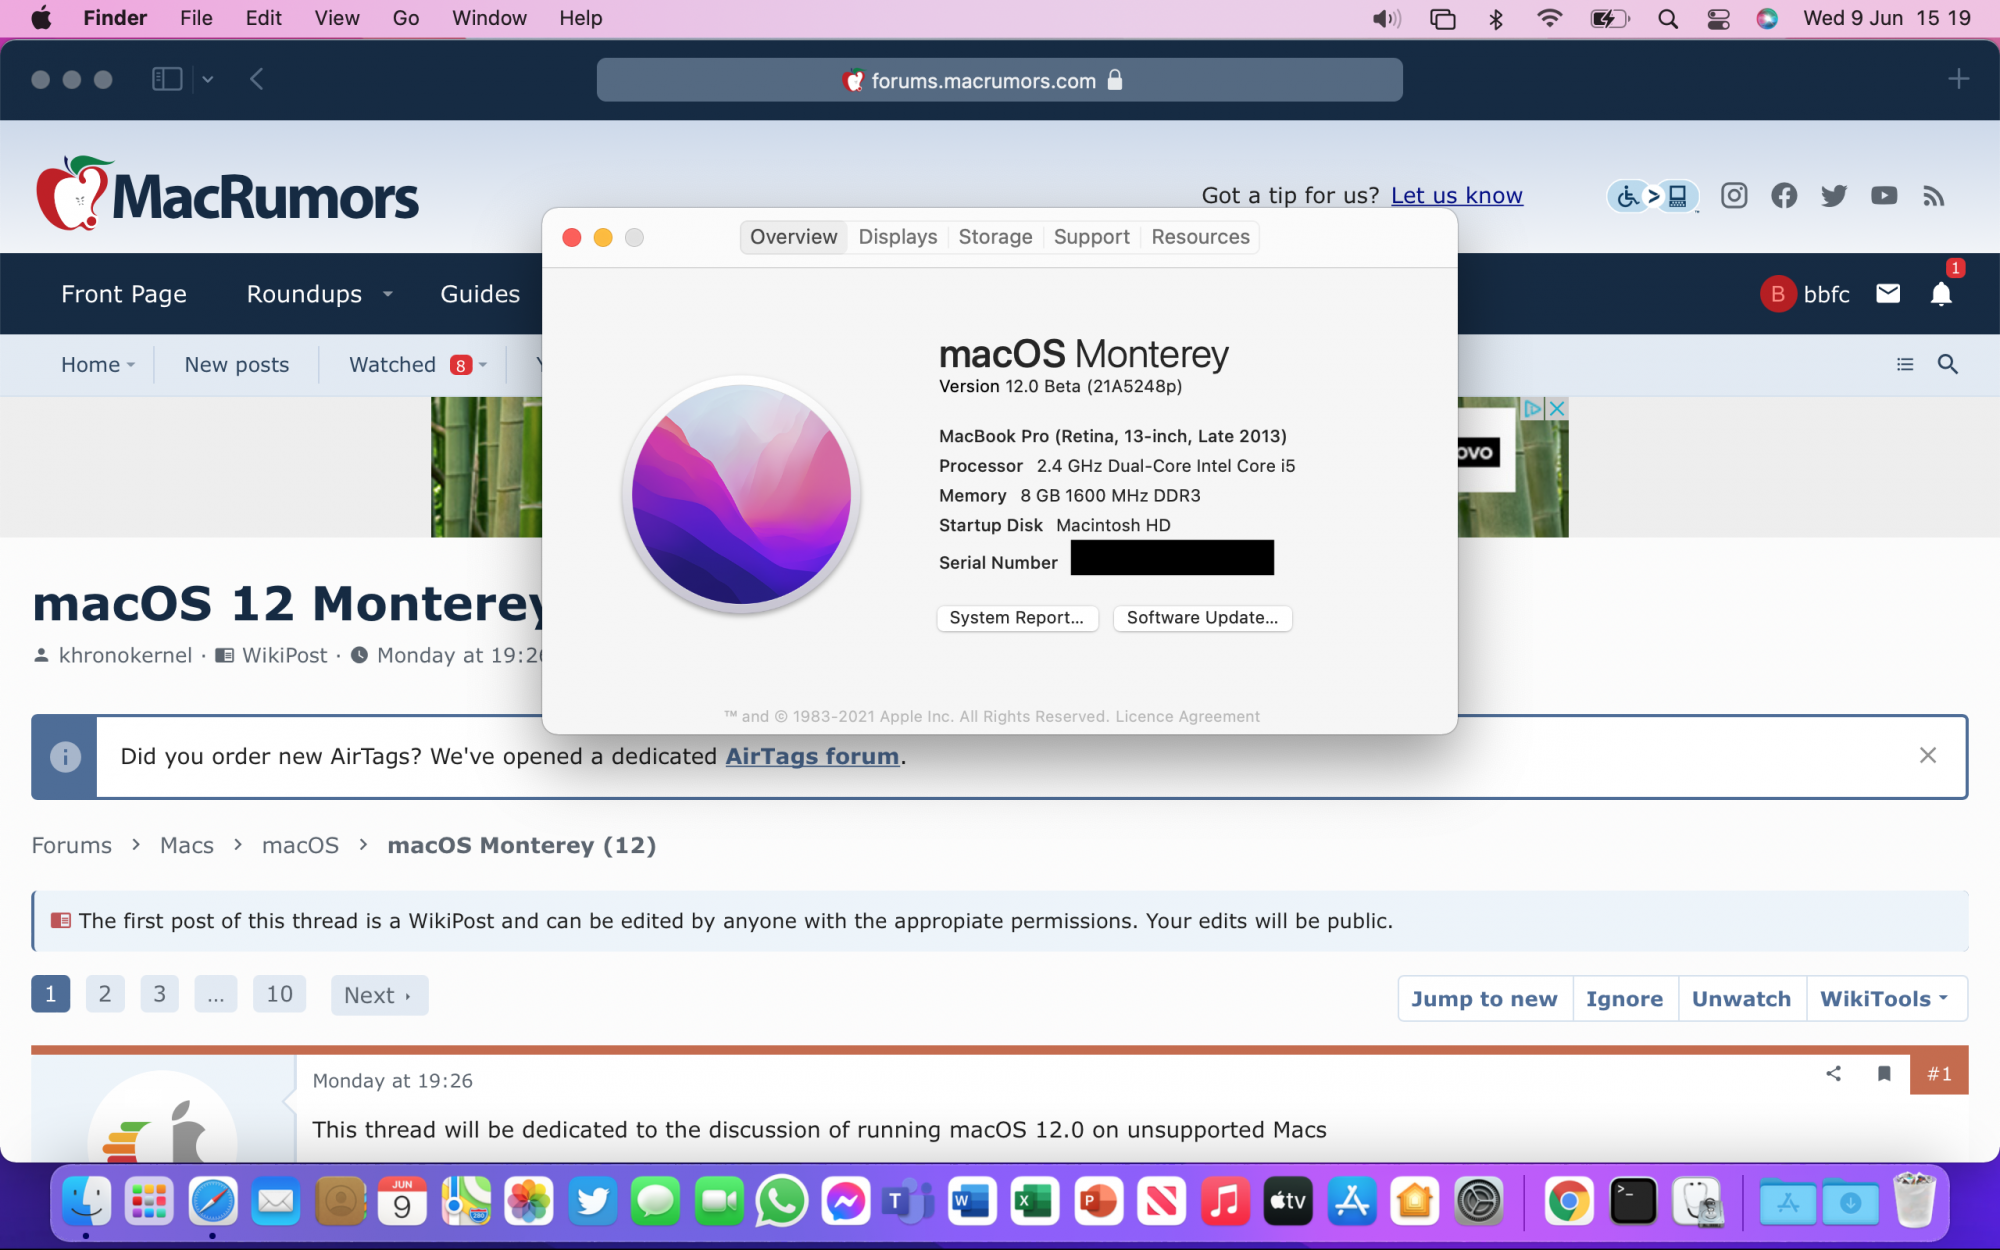Open the Watched dropdown arrow
Screen dimensions: 2000x1250
point(483,365)
